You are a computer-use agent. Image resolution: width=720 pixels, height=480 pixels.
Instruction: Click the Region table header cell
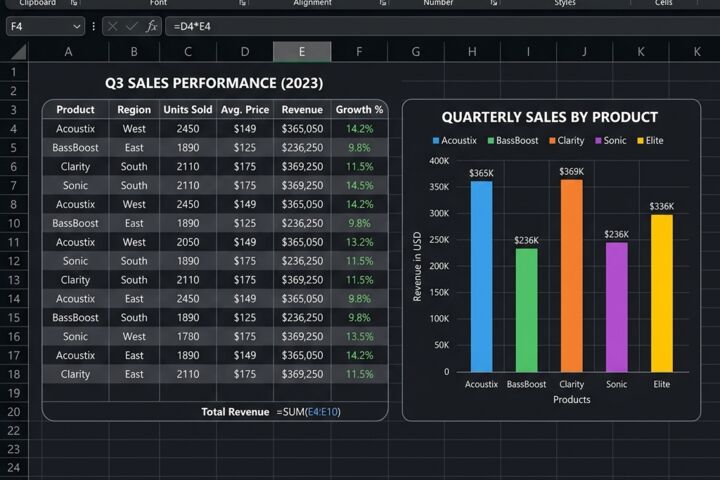pos(134,110)
